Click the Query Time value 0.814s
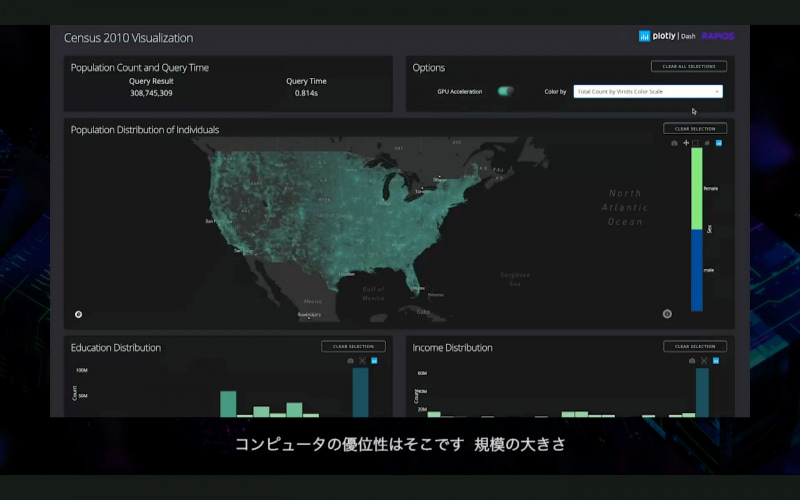 tap(306, 93)
